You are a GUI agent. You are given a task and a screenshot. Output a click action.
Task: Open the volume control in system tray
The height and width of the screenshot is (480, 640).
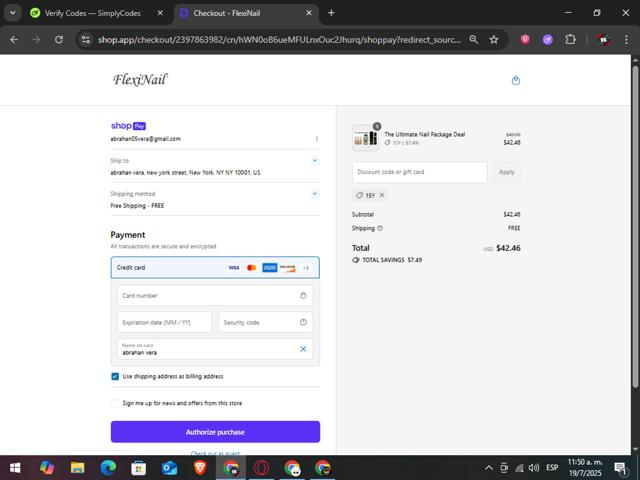tap(534, 468)
